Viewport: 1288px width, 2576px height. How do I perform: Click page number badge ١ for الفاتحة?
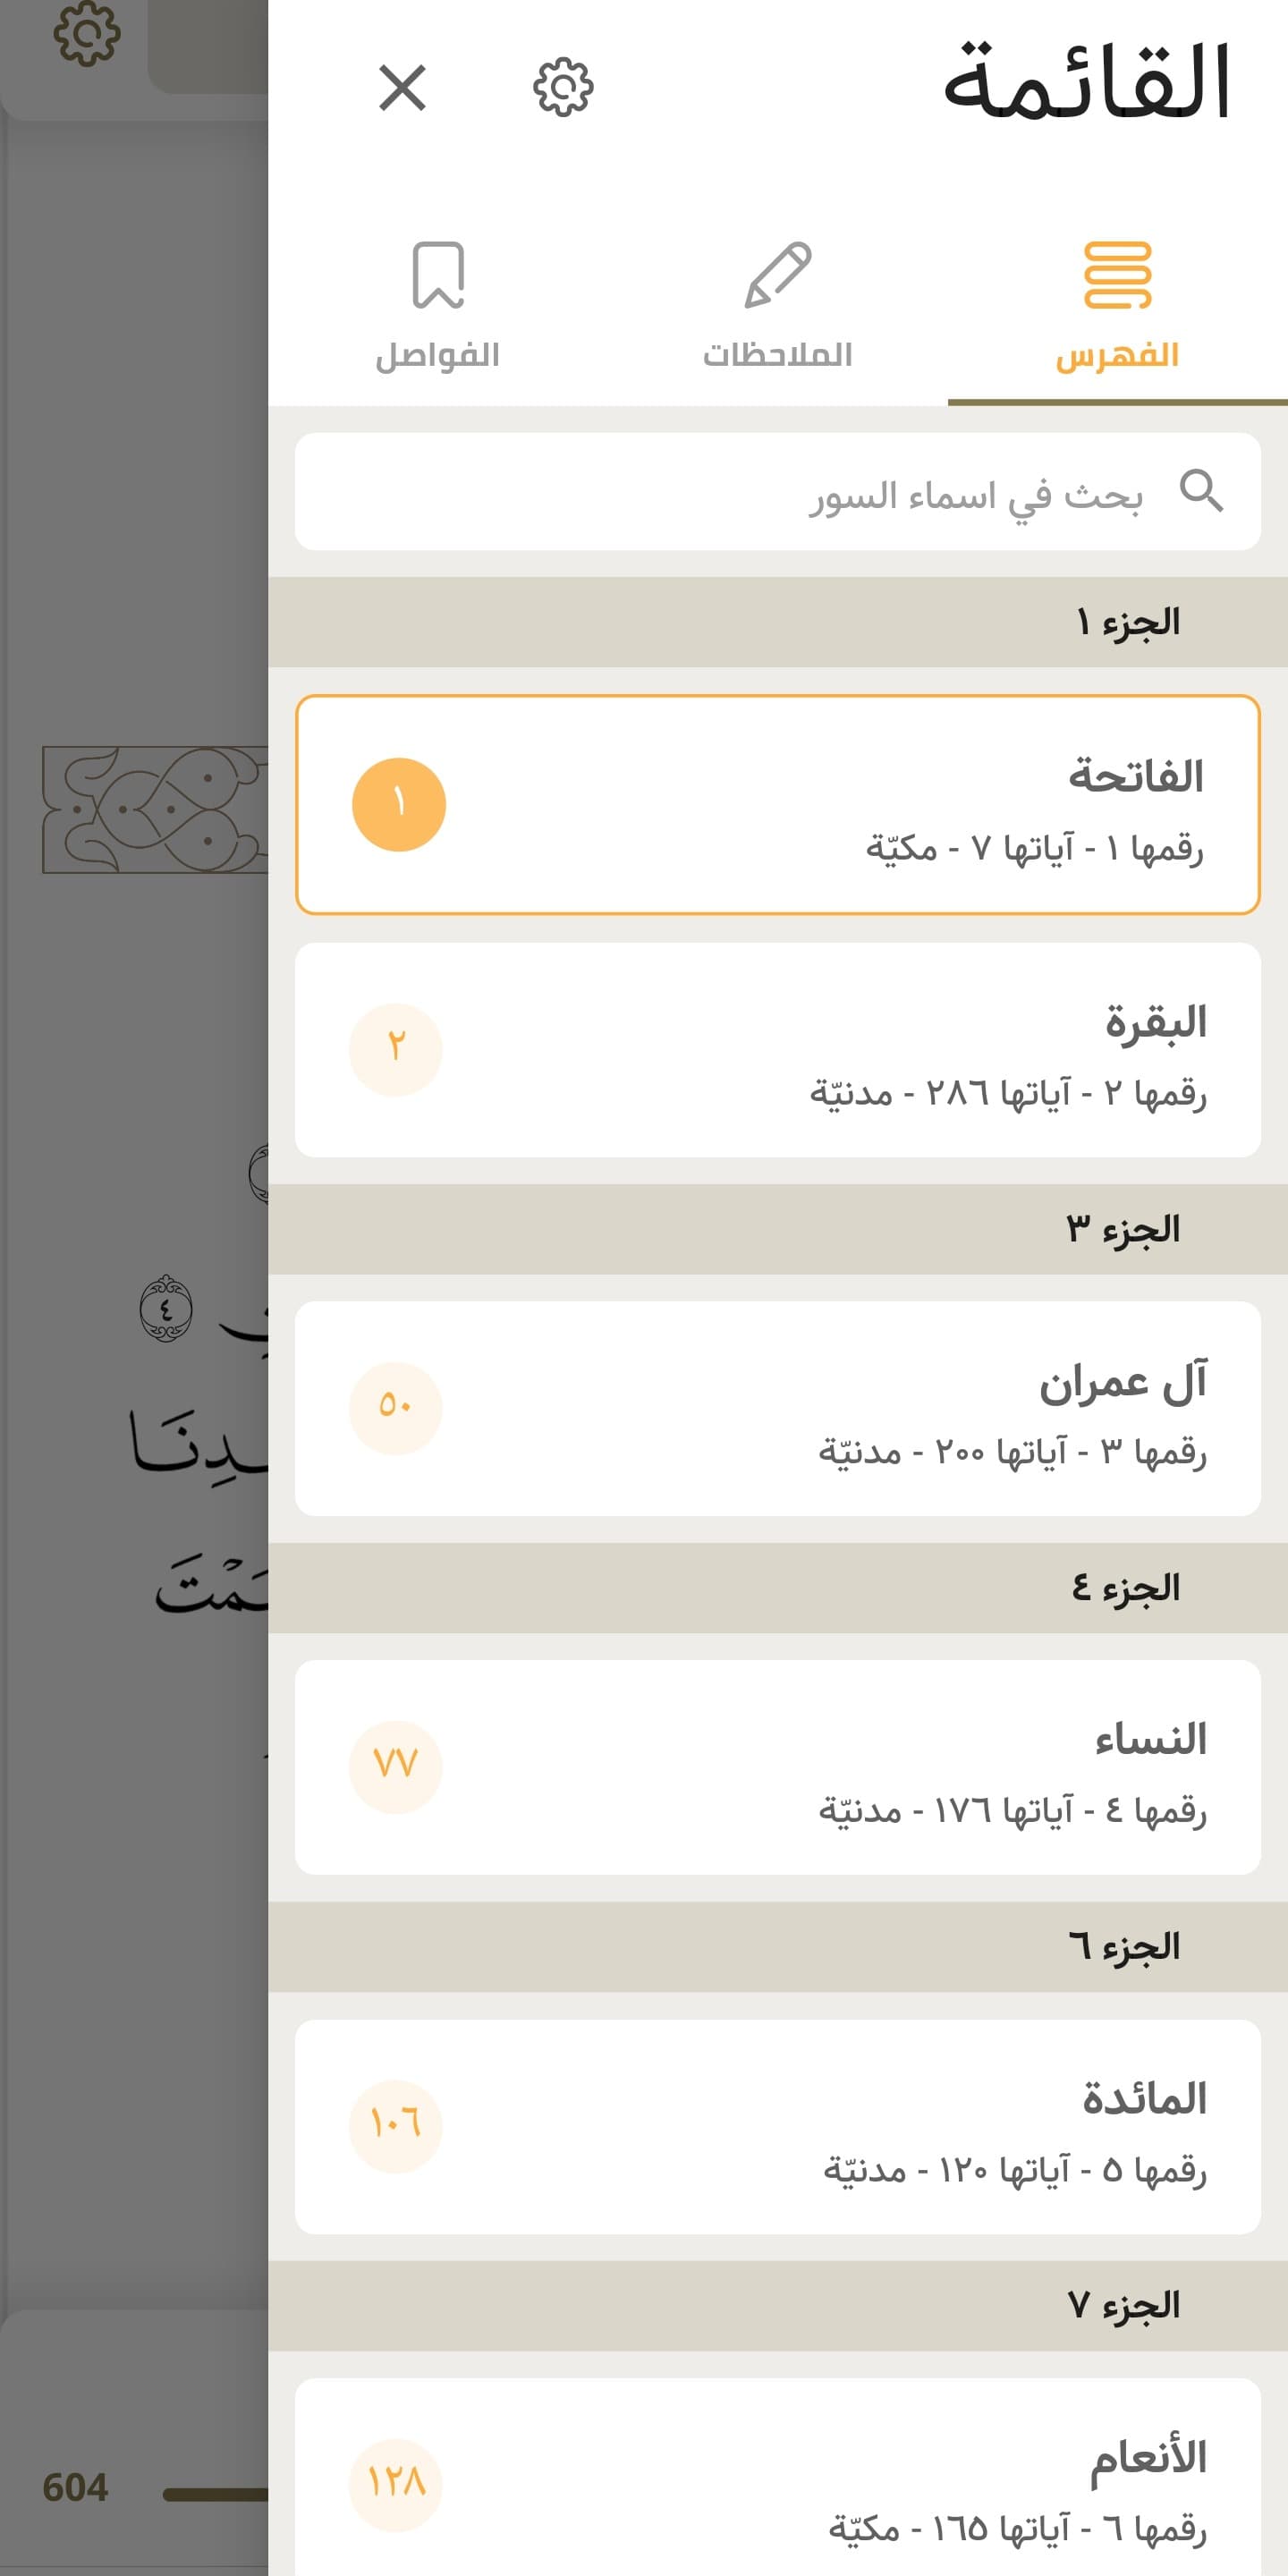398,805
